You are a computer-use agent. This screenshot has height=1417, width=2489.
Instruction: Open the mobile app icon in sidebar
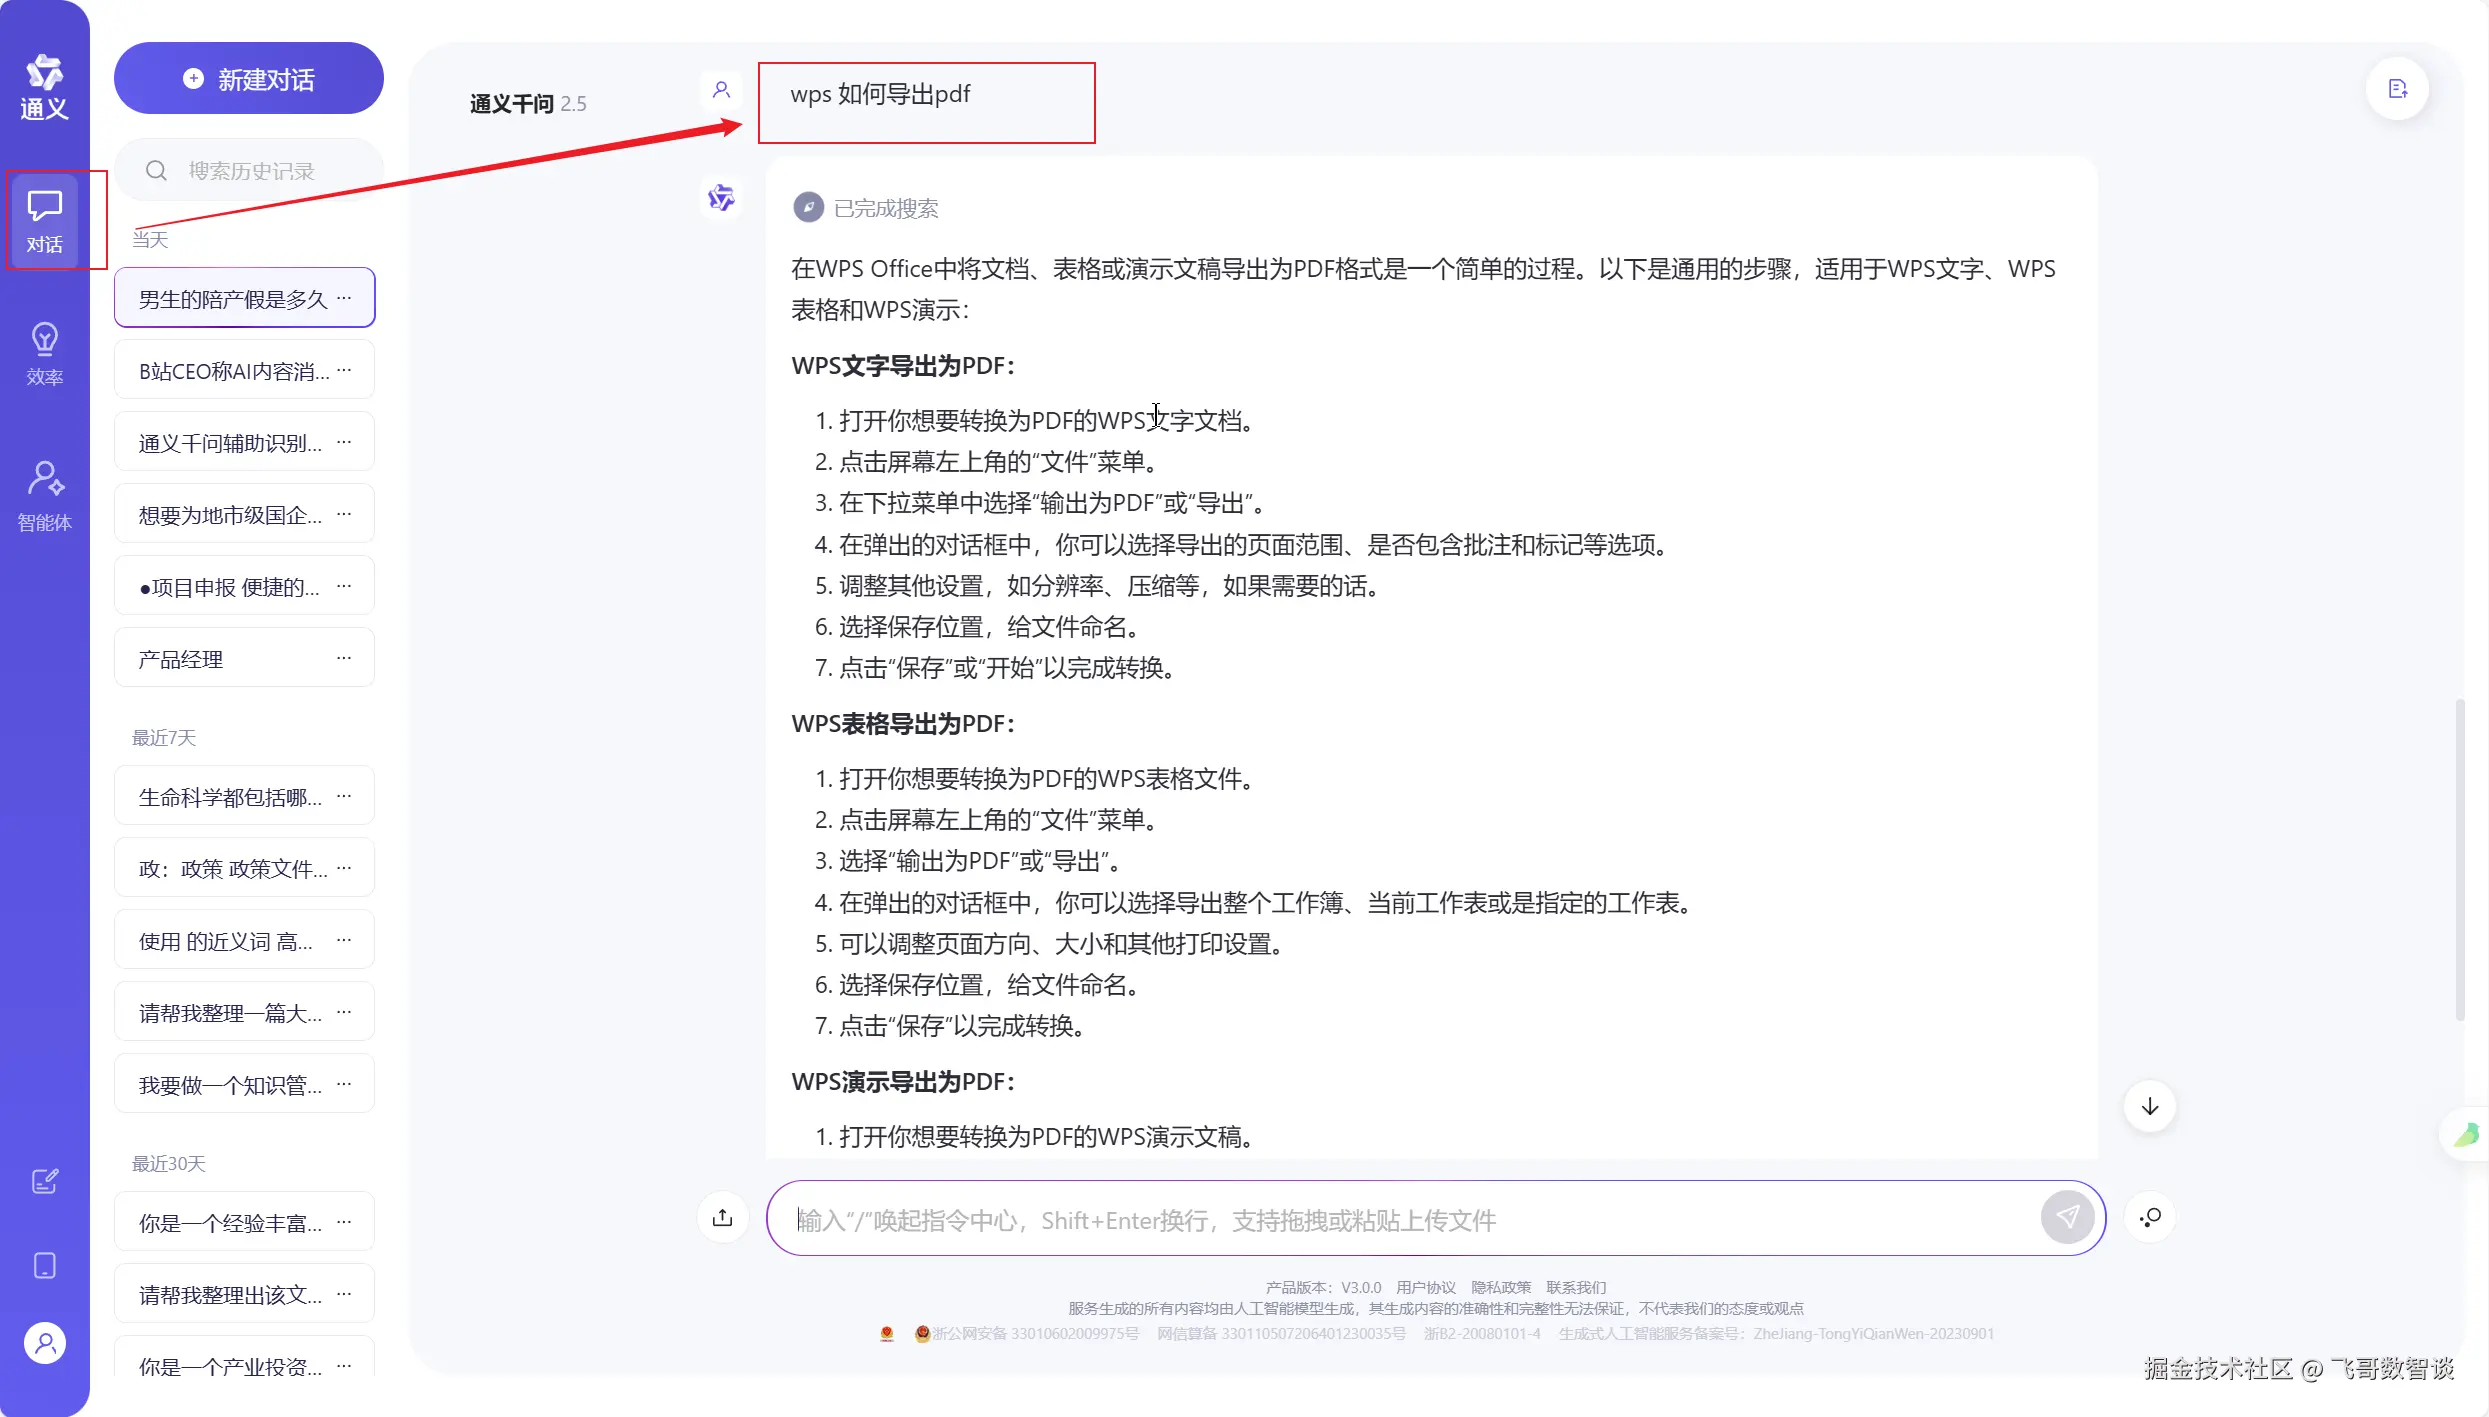44,1265
